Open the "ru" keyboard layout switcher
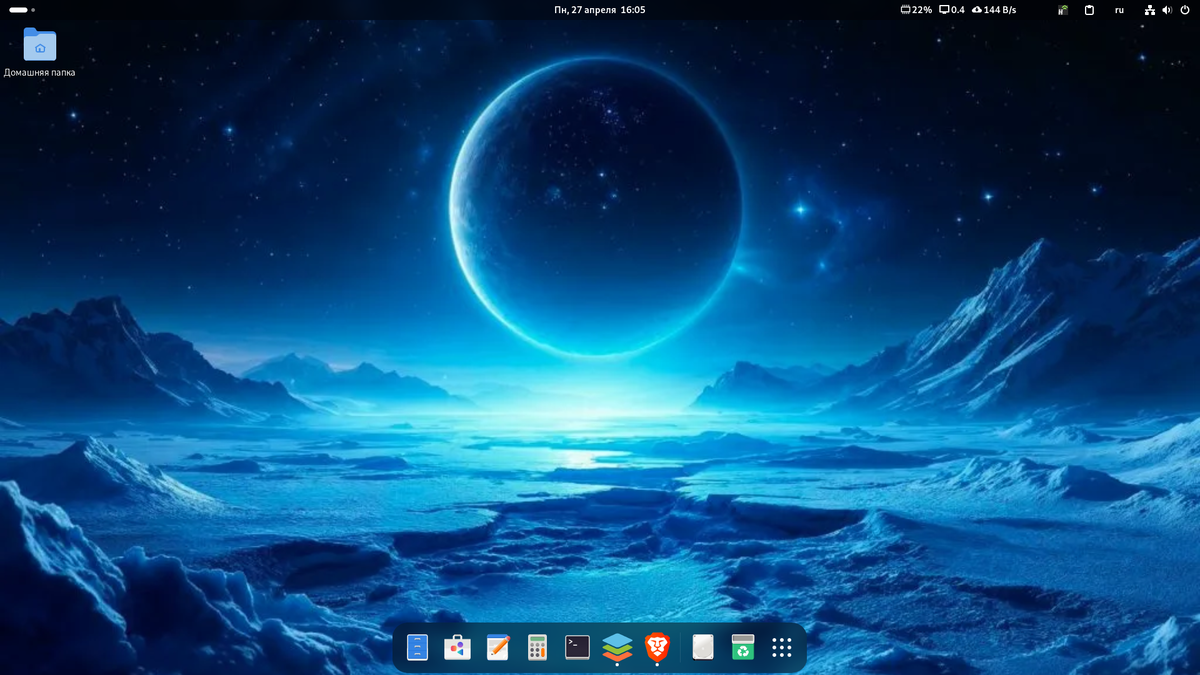 [x=1118, y=10]
